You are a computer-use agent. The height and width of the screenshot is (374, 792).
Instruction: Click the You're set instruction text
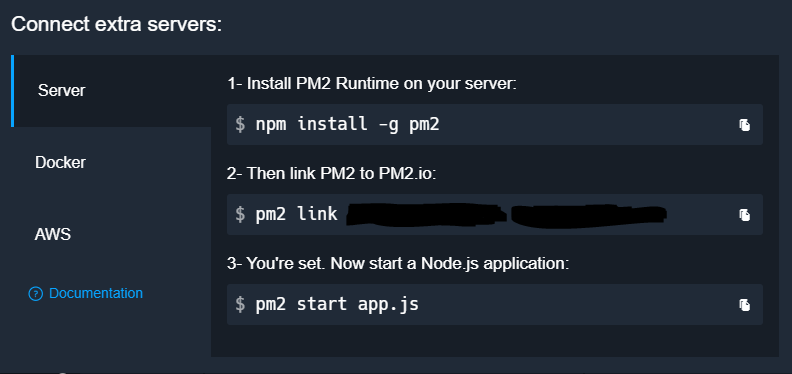pos(398,263)
